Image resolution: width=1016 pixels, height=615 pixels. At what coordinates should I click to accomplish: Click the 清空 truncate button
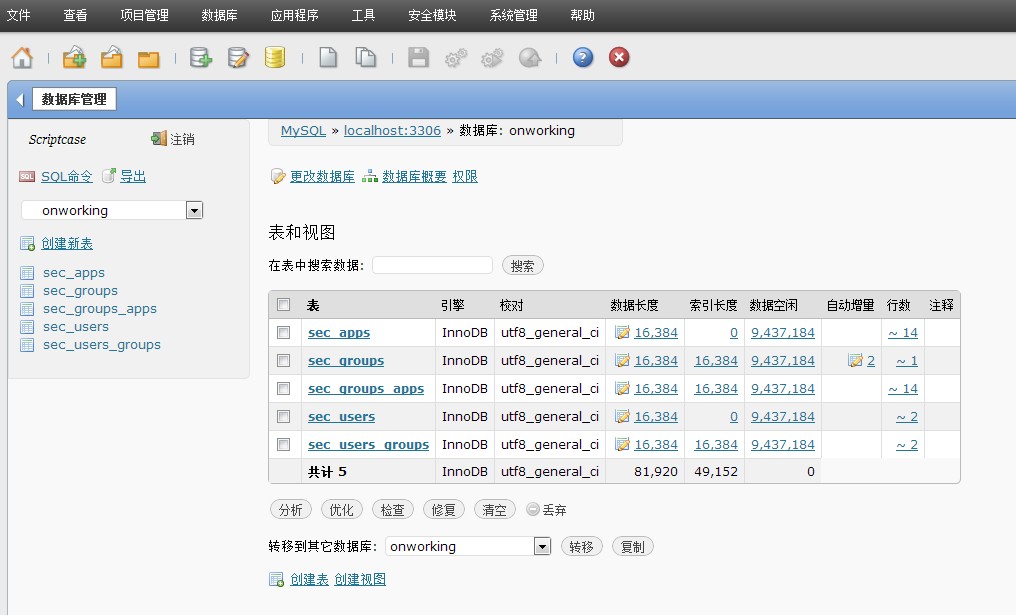pyautogui.click(x=494, y=510)
